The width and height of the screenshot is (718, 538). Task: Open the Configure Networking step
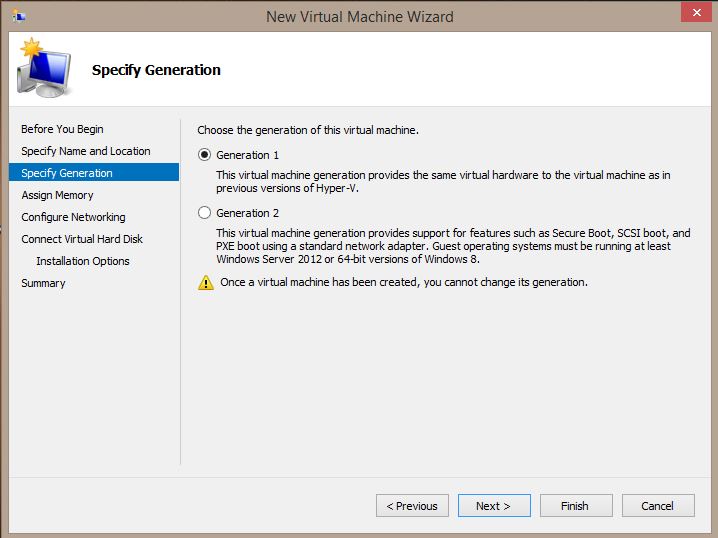point(73,217)
